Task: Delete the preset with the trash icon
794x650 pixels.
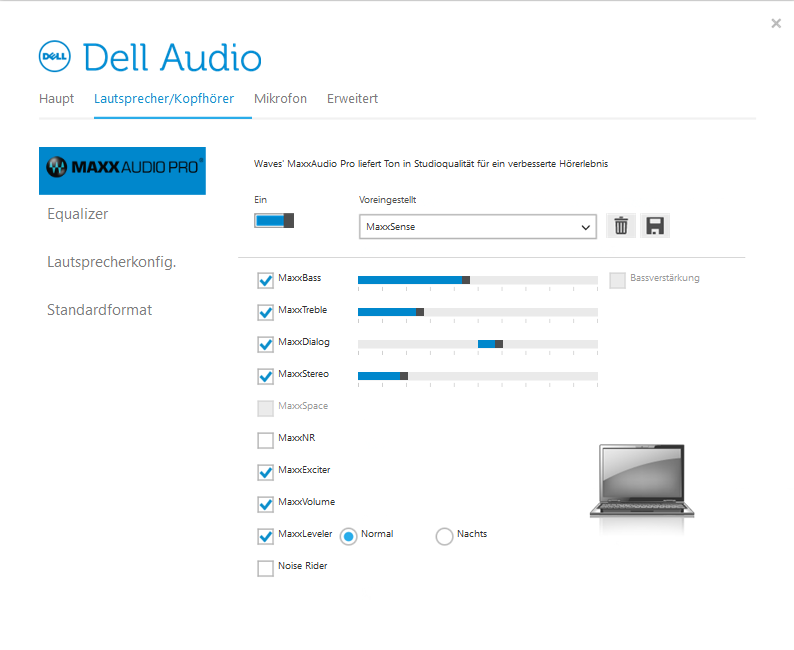Action: click(x=621, y=226)
